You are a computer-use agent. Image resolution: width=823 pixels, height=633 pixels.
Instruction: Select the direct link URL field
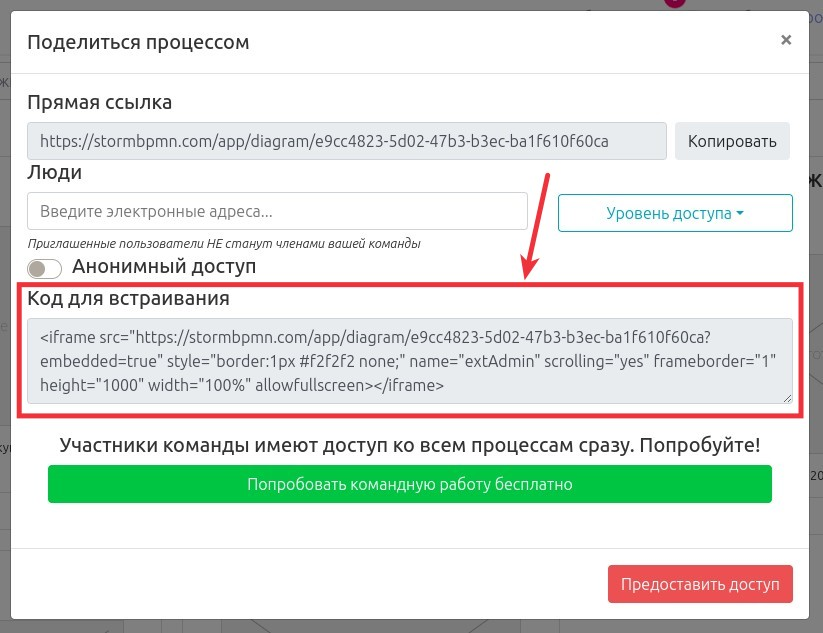[x=347, y=141]
